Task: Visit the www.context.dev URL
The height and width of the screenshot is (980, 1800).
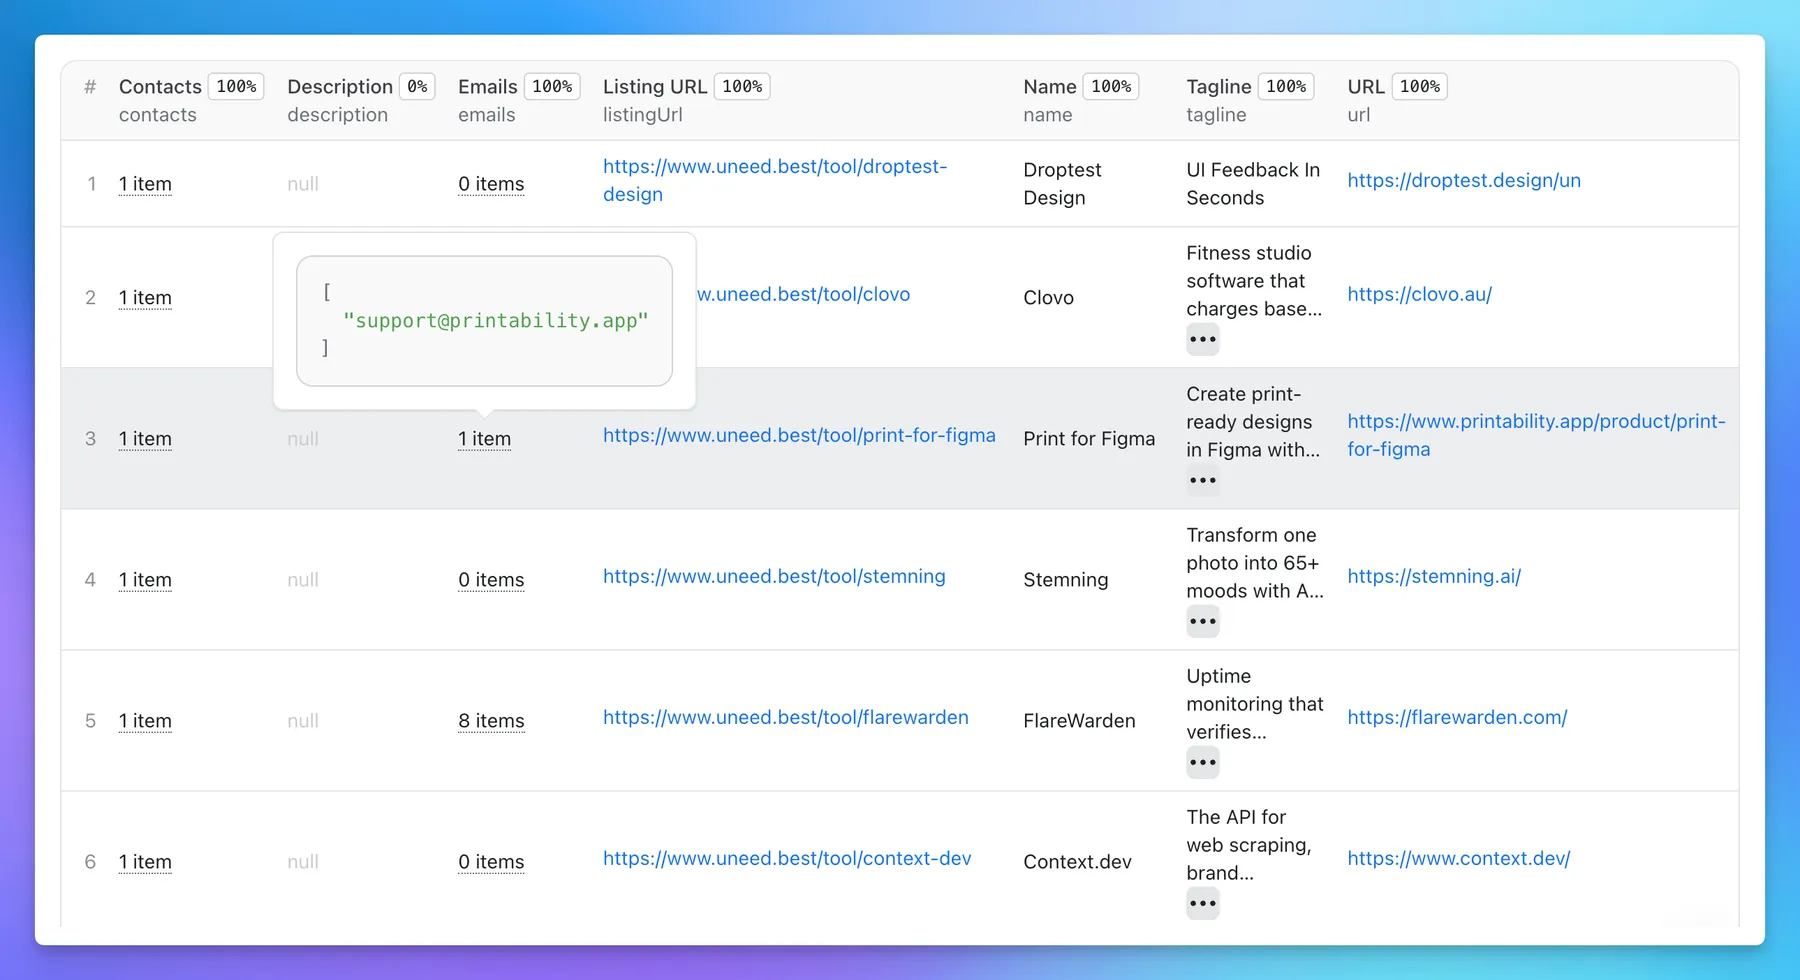Action: click(1458, 858)
